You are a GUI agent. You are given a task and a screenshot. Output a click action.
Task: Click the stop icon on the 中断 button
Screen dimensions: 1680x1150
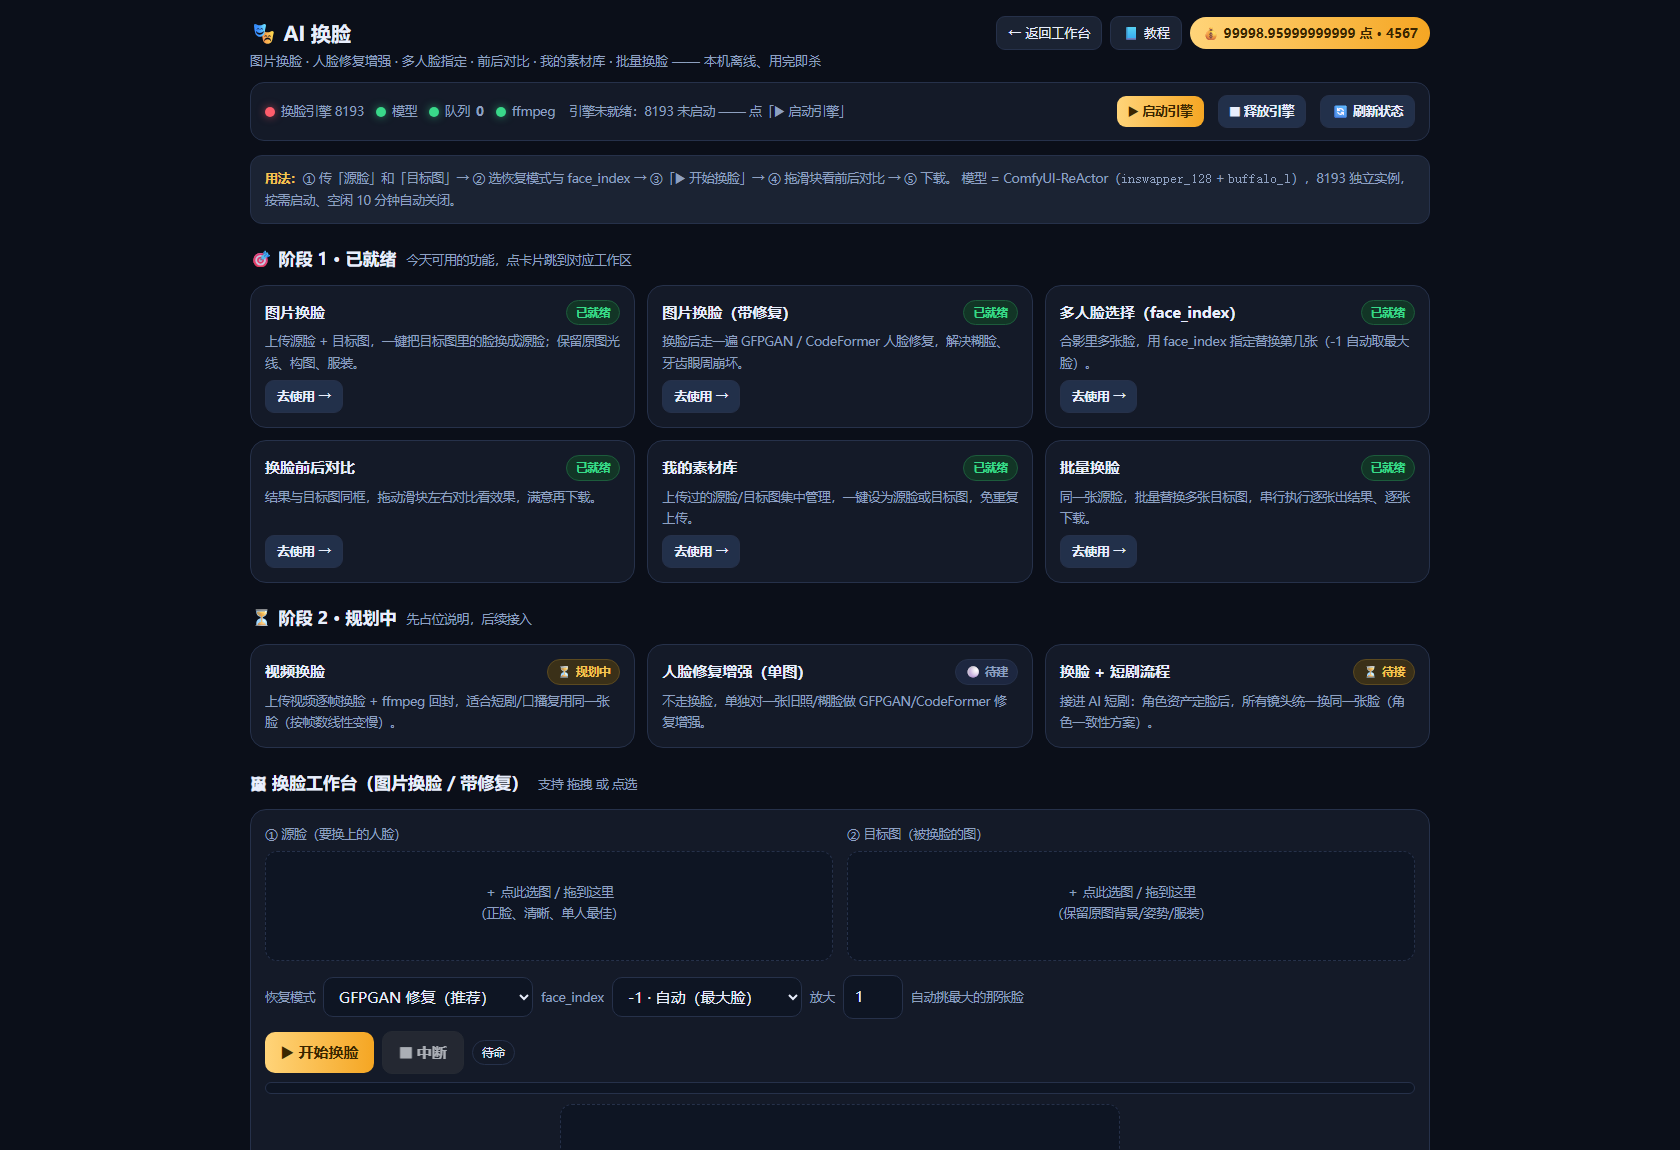406,1053
